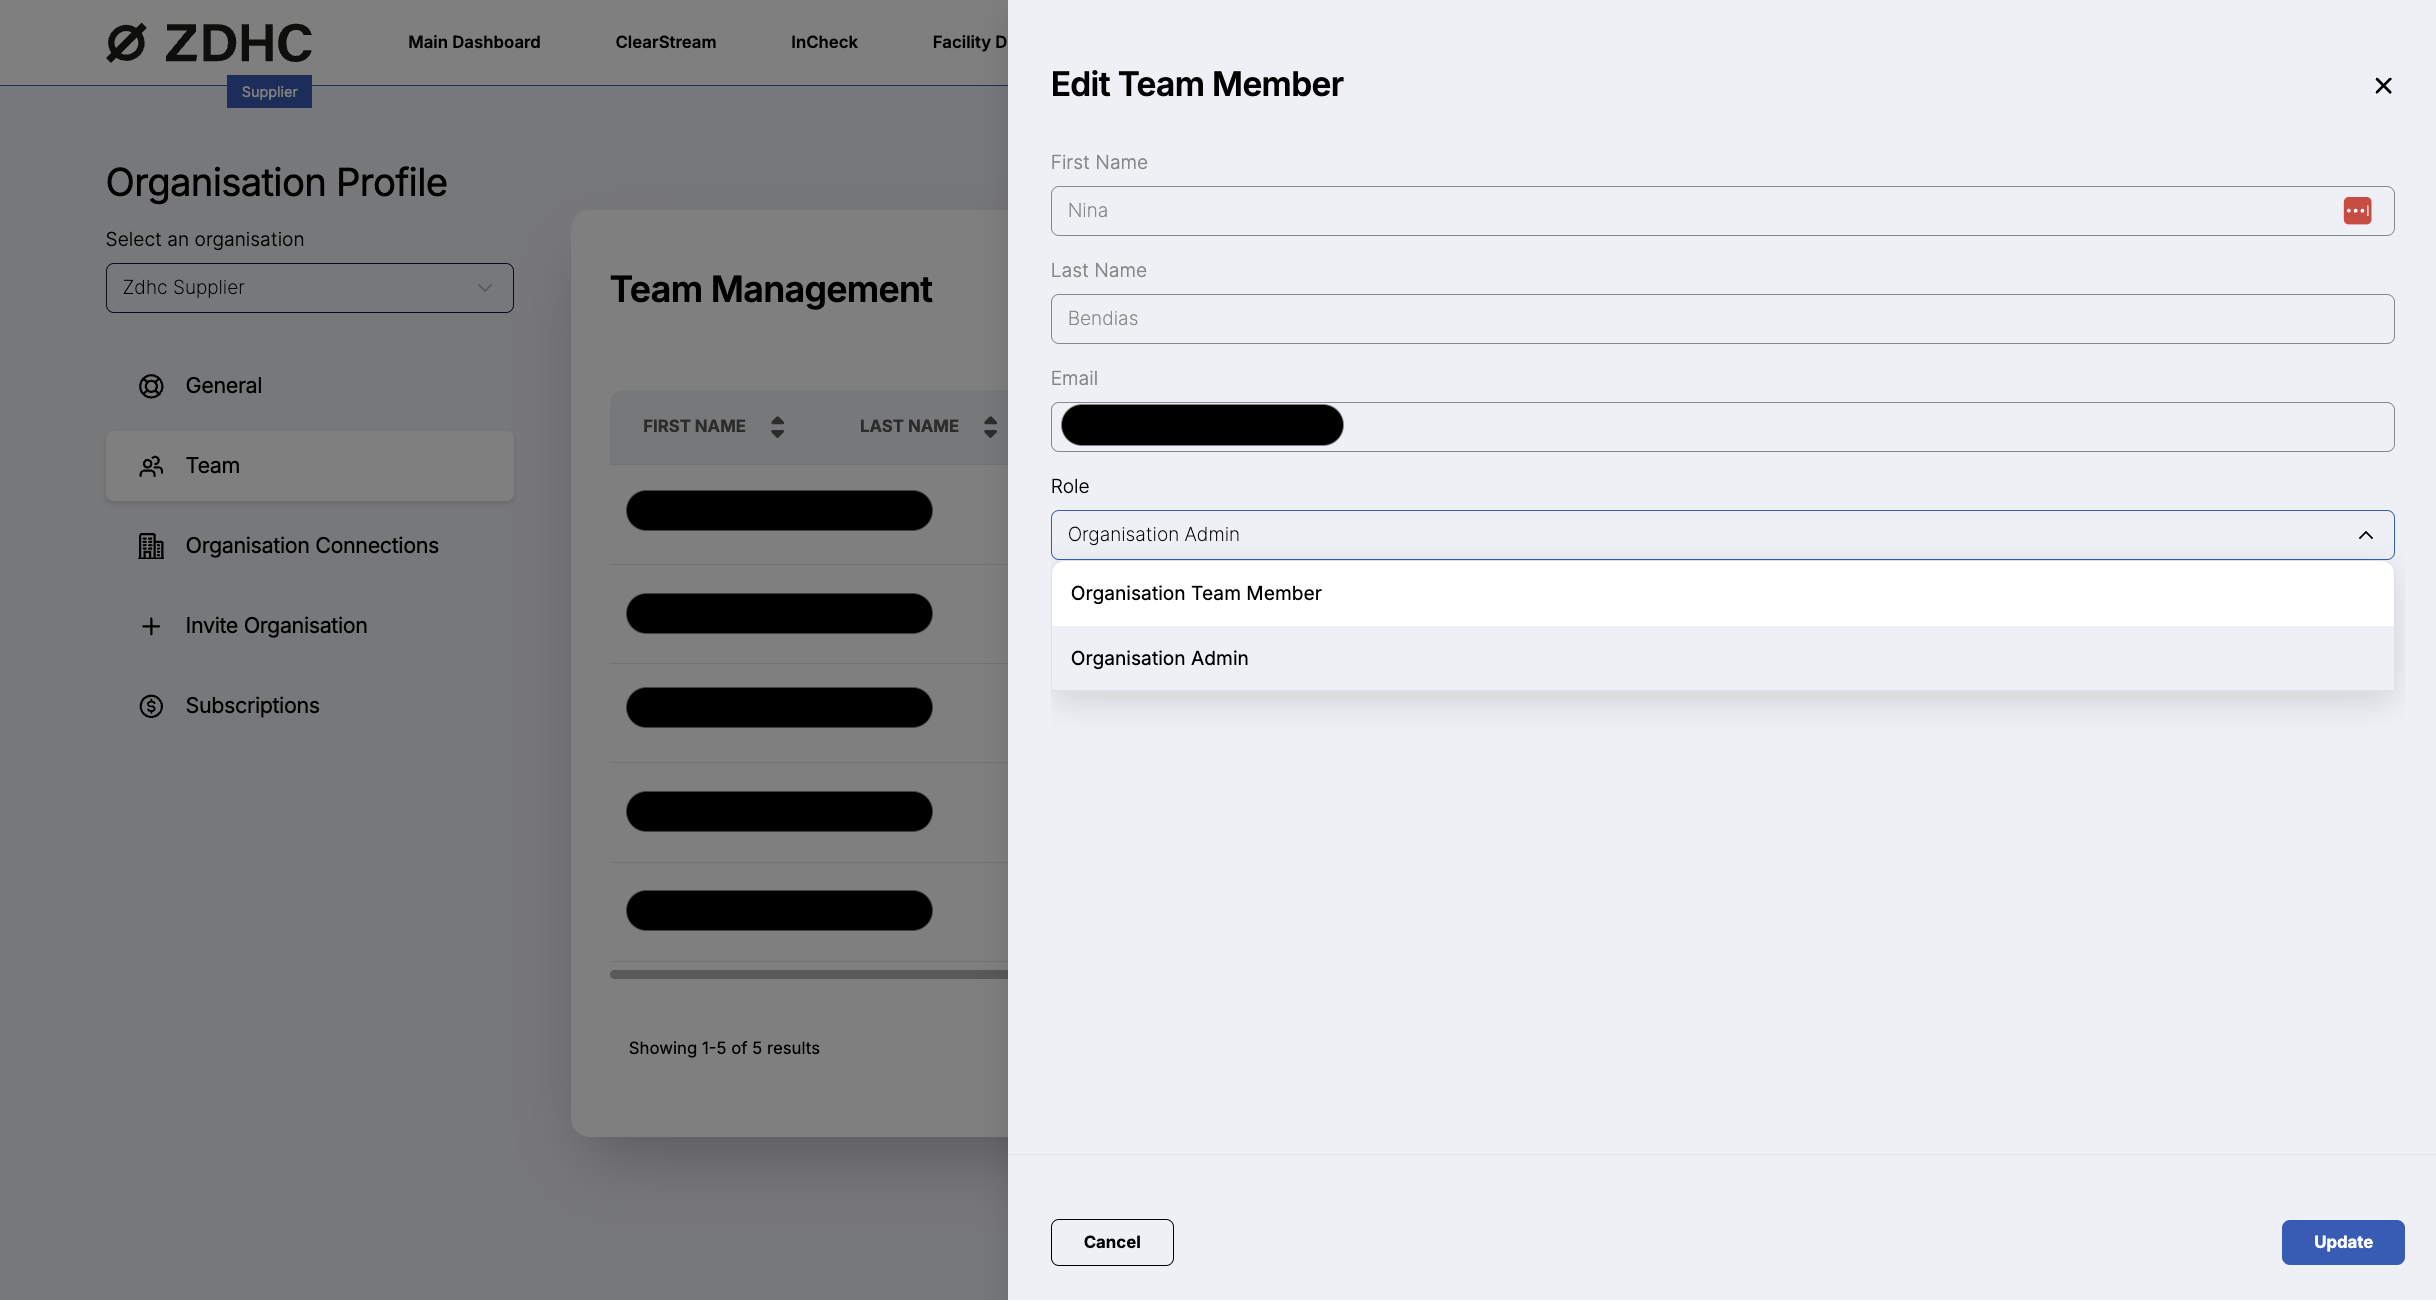Close the Edit Team Member panel
Viewport: 2436px width, 1300px height.
pyautogui.click(x=2383, y=86)
